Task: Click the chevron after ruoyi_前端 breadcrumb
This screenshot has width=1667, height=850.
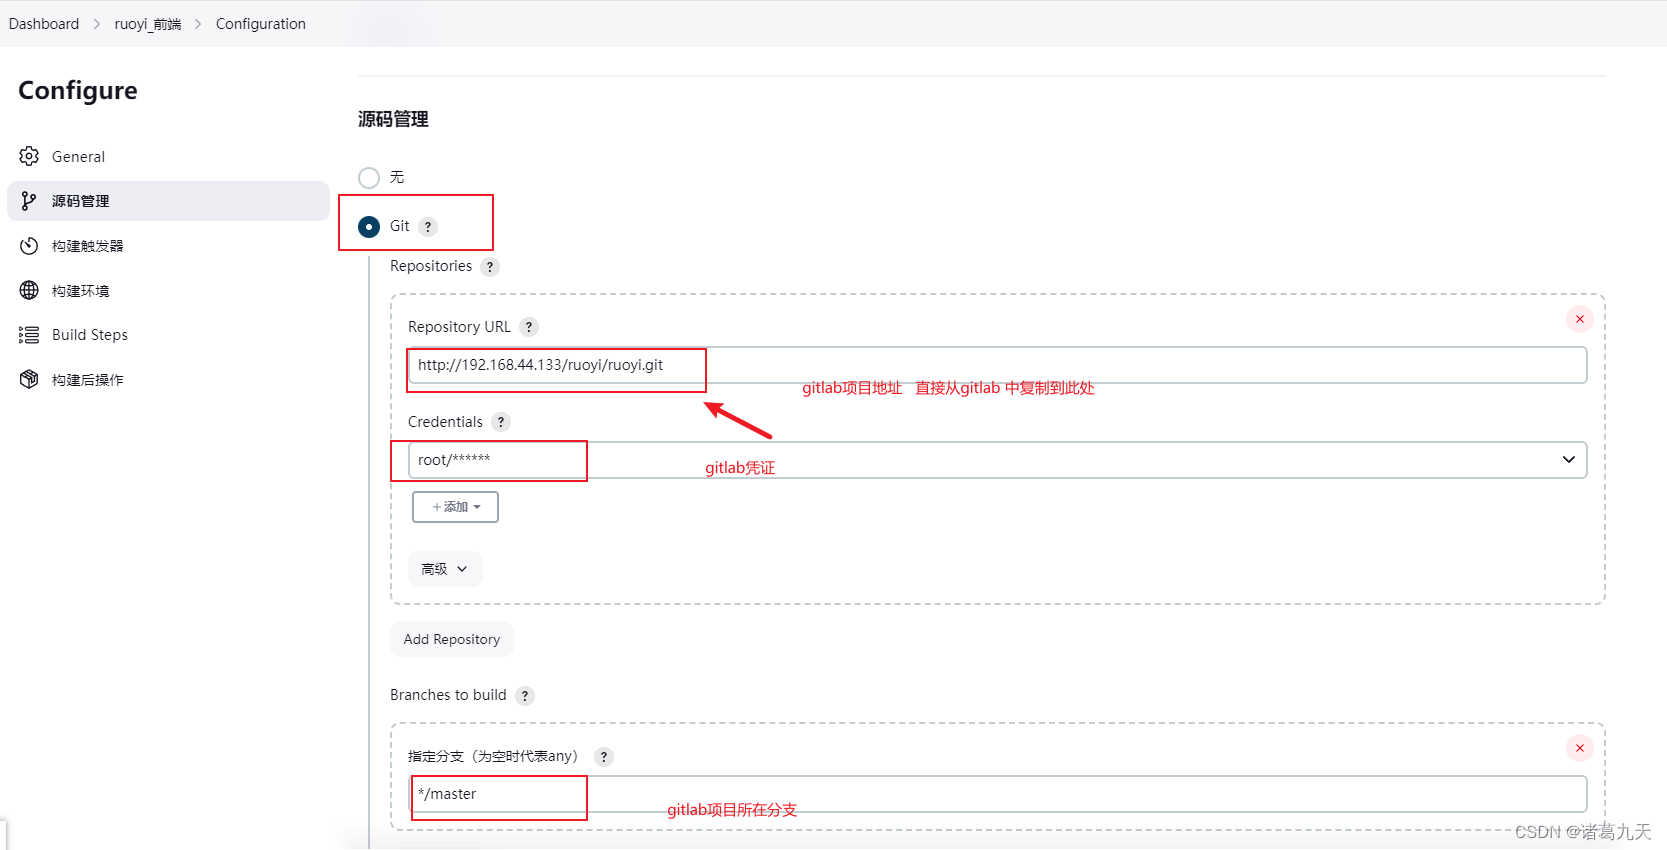Action: 198,24
